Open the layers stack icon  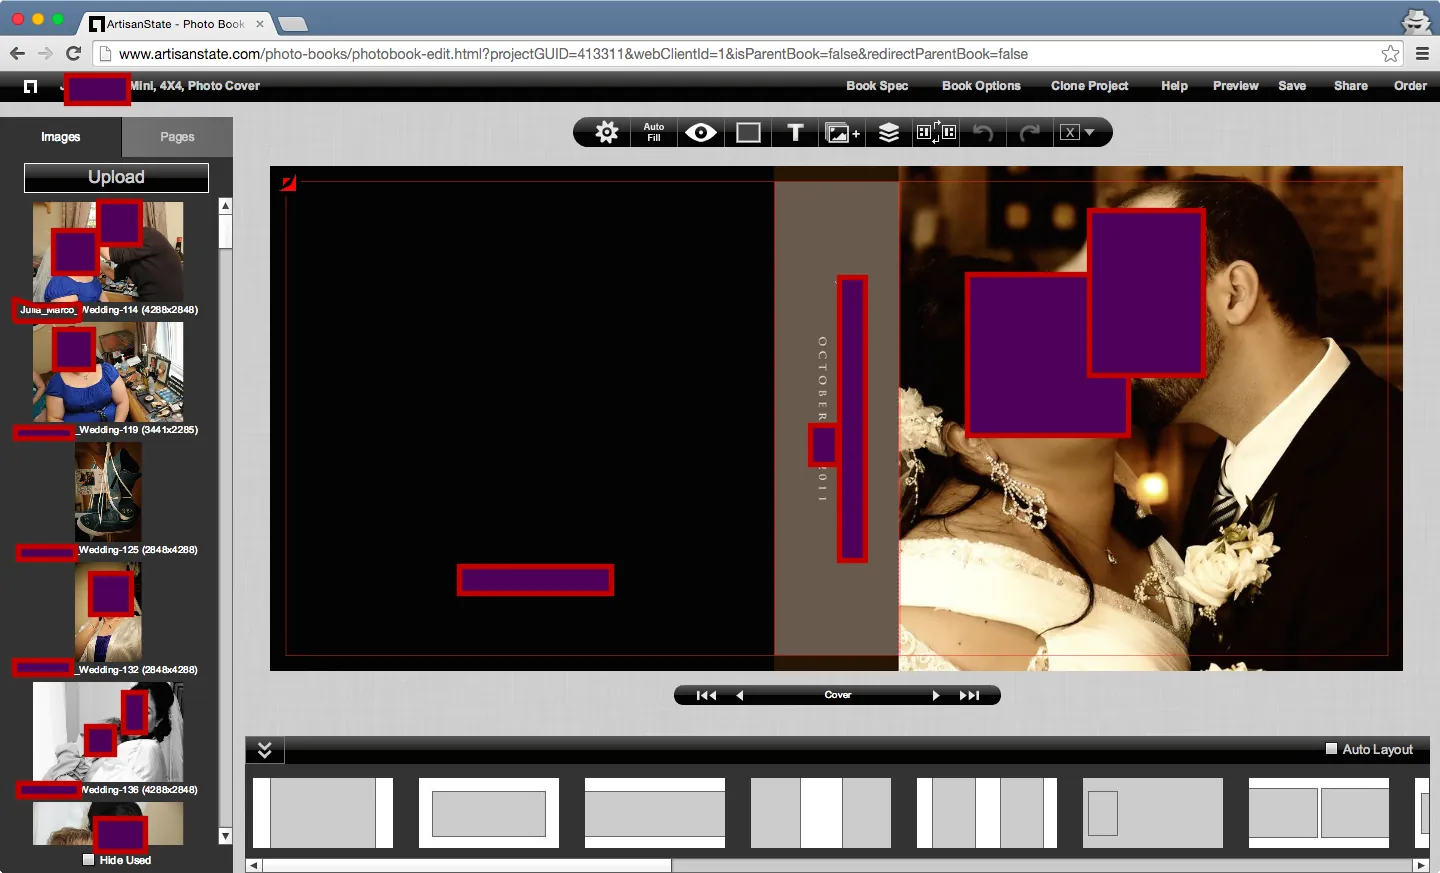[889, 132]
